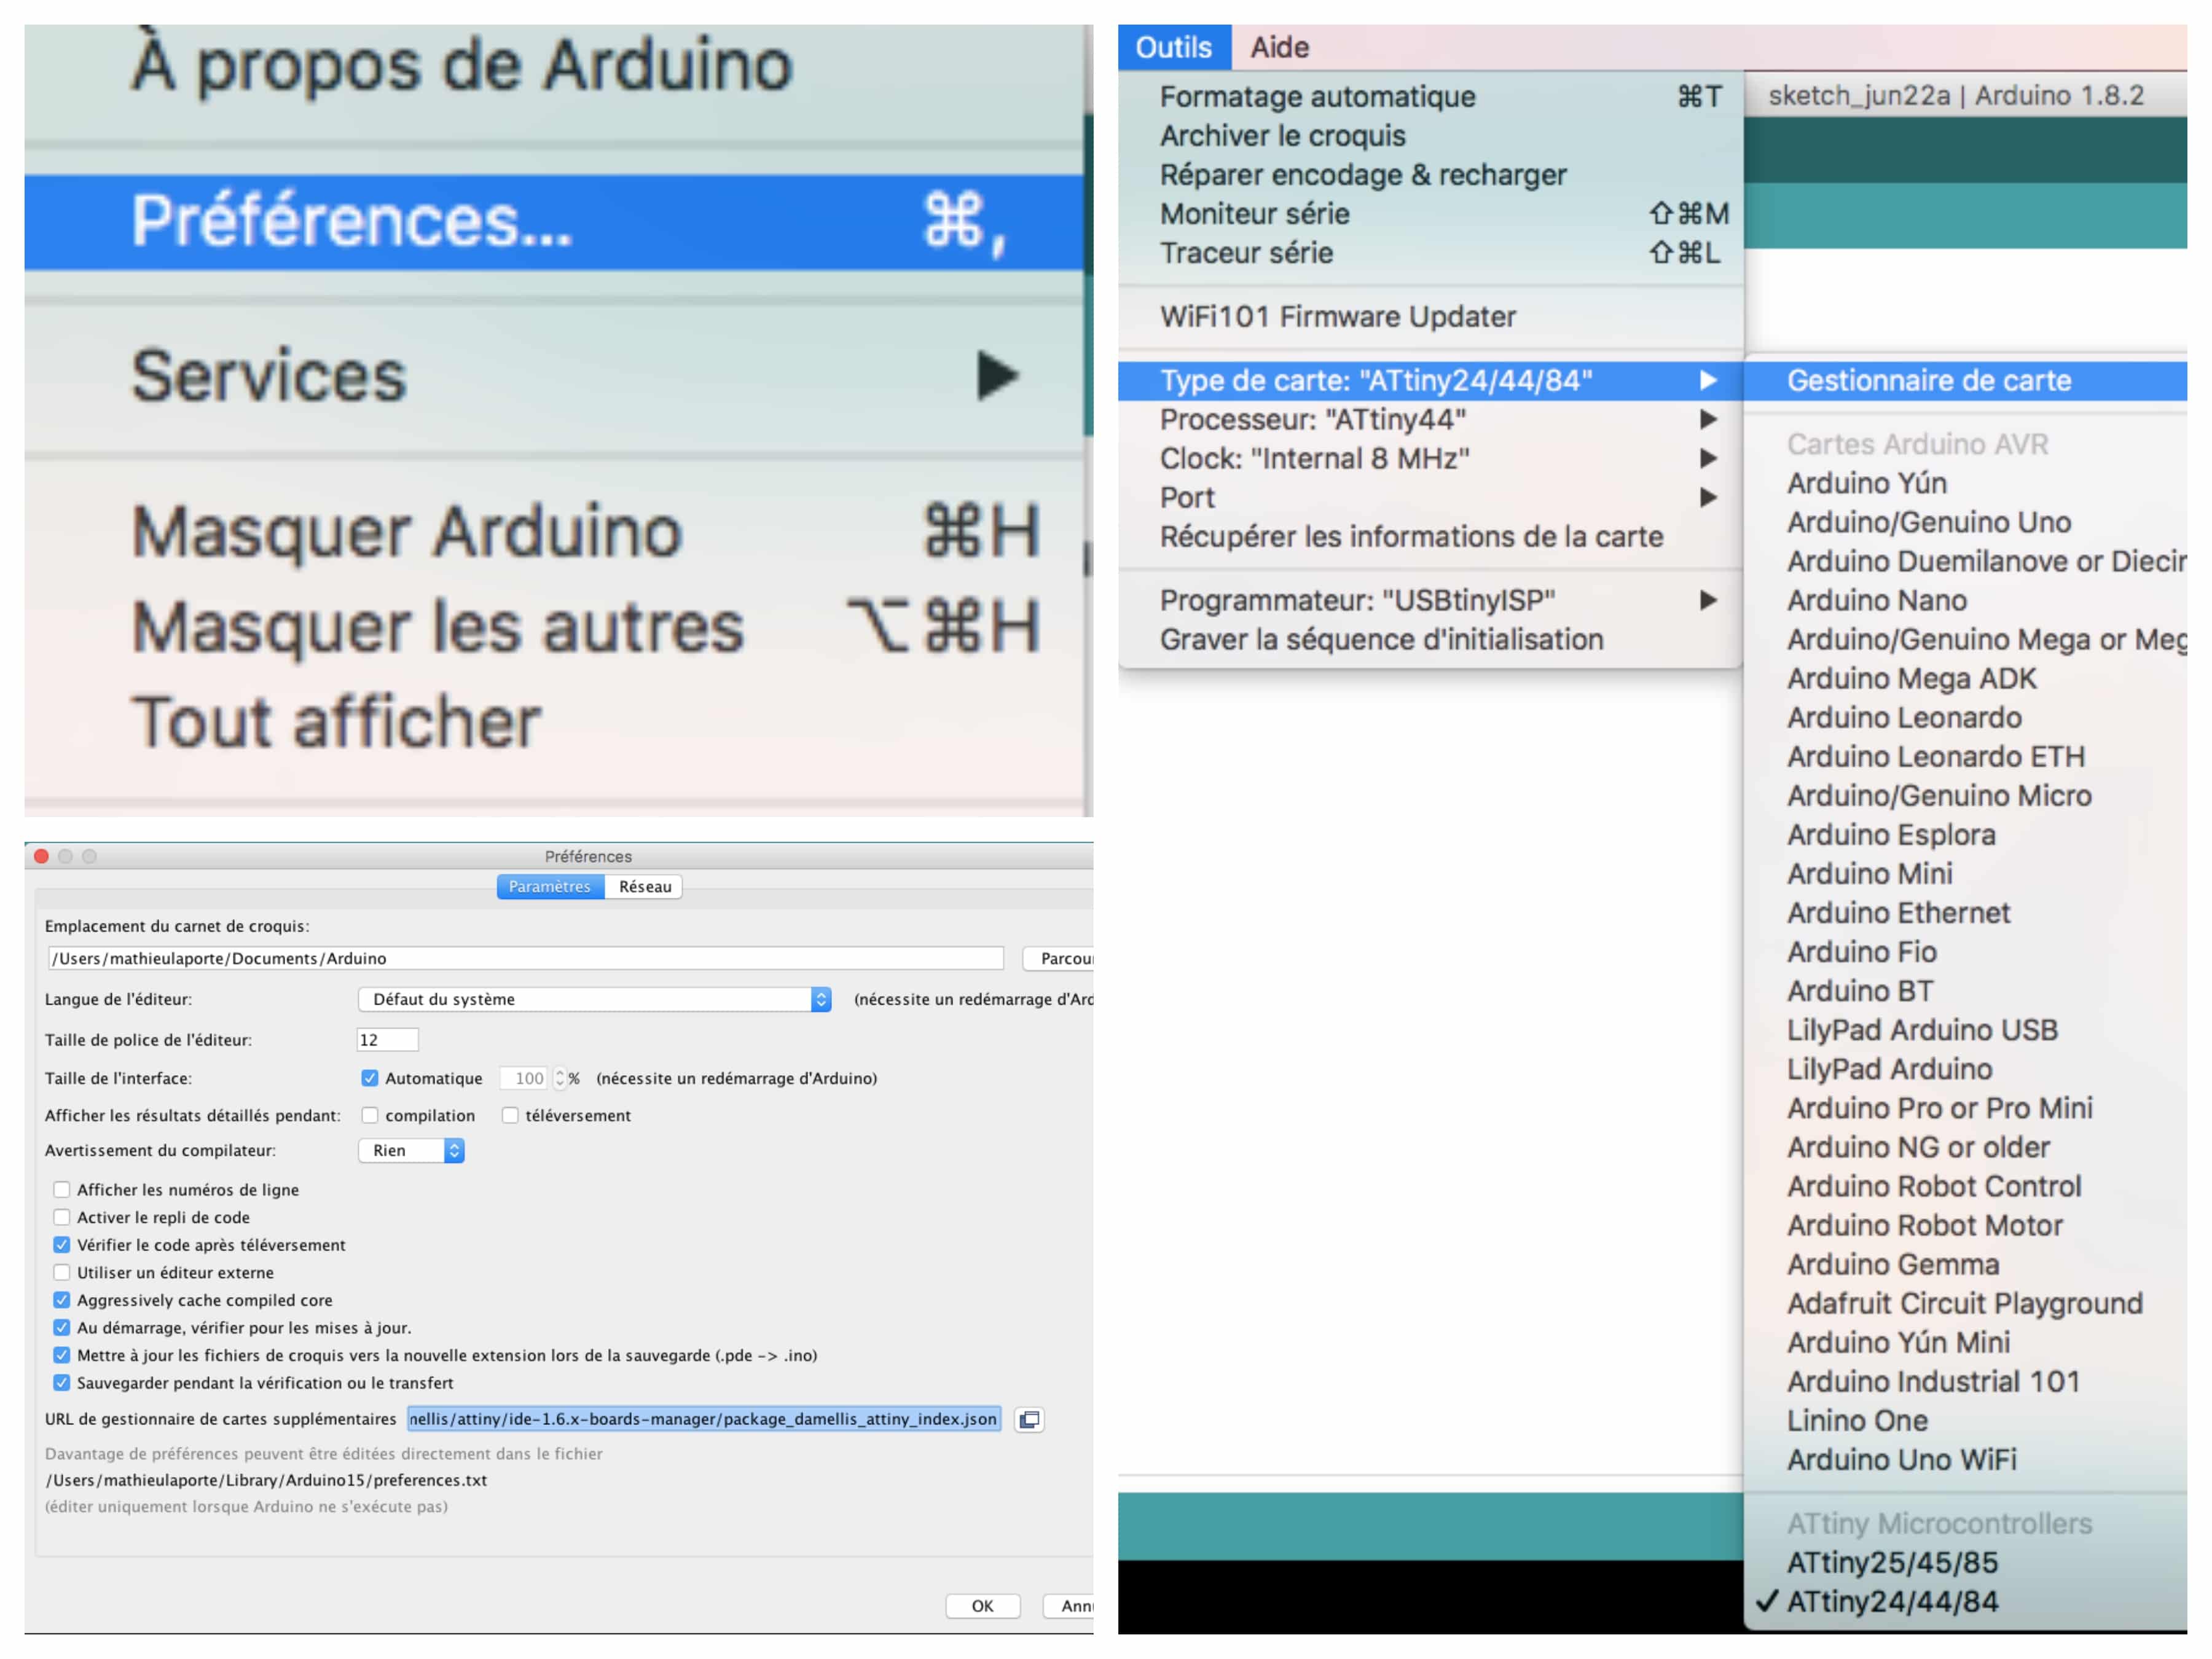This screenshot has height=1659, width=2212.
Task: Click the Parcourir button
Action: click(x=1058, y=958)
